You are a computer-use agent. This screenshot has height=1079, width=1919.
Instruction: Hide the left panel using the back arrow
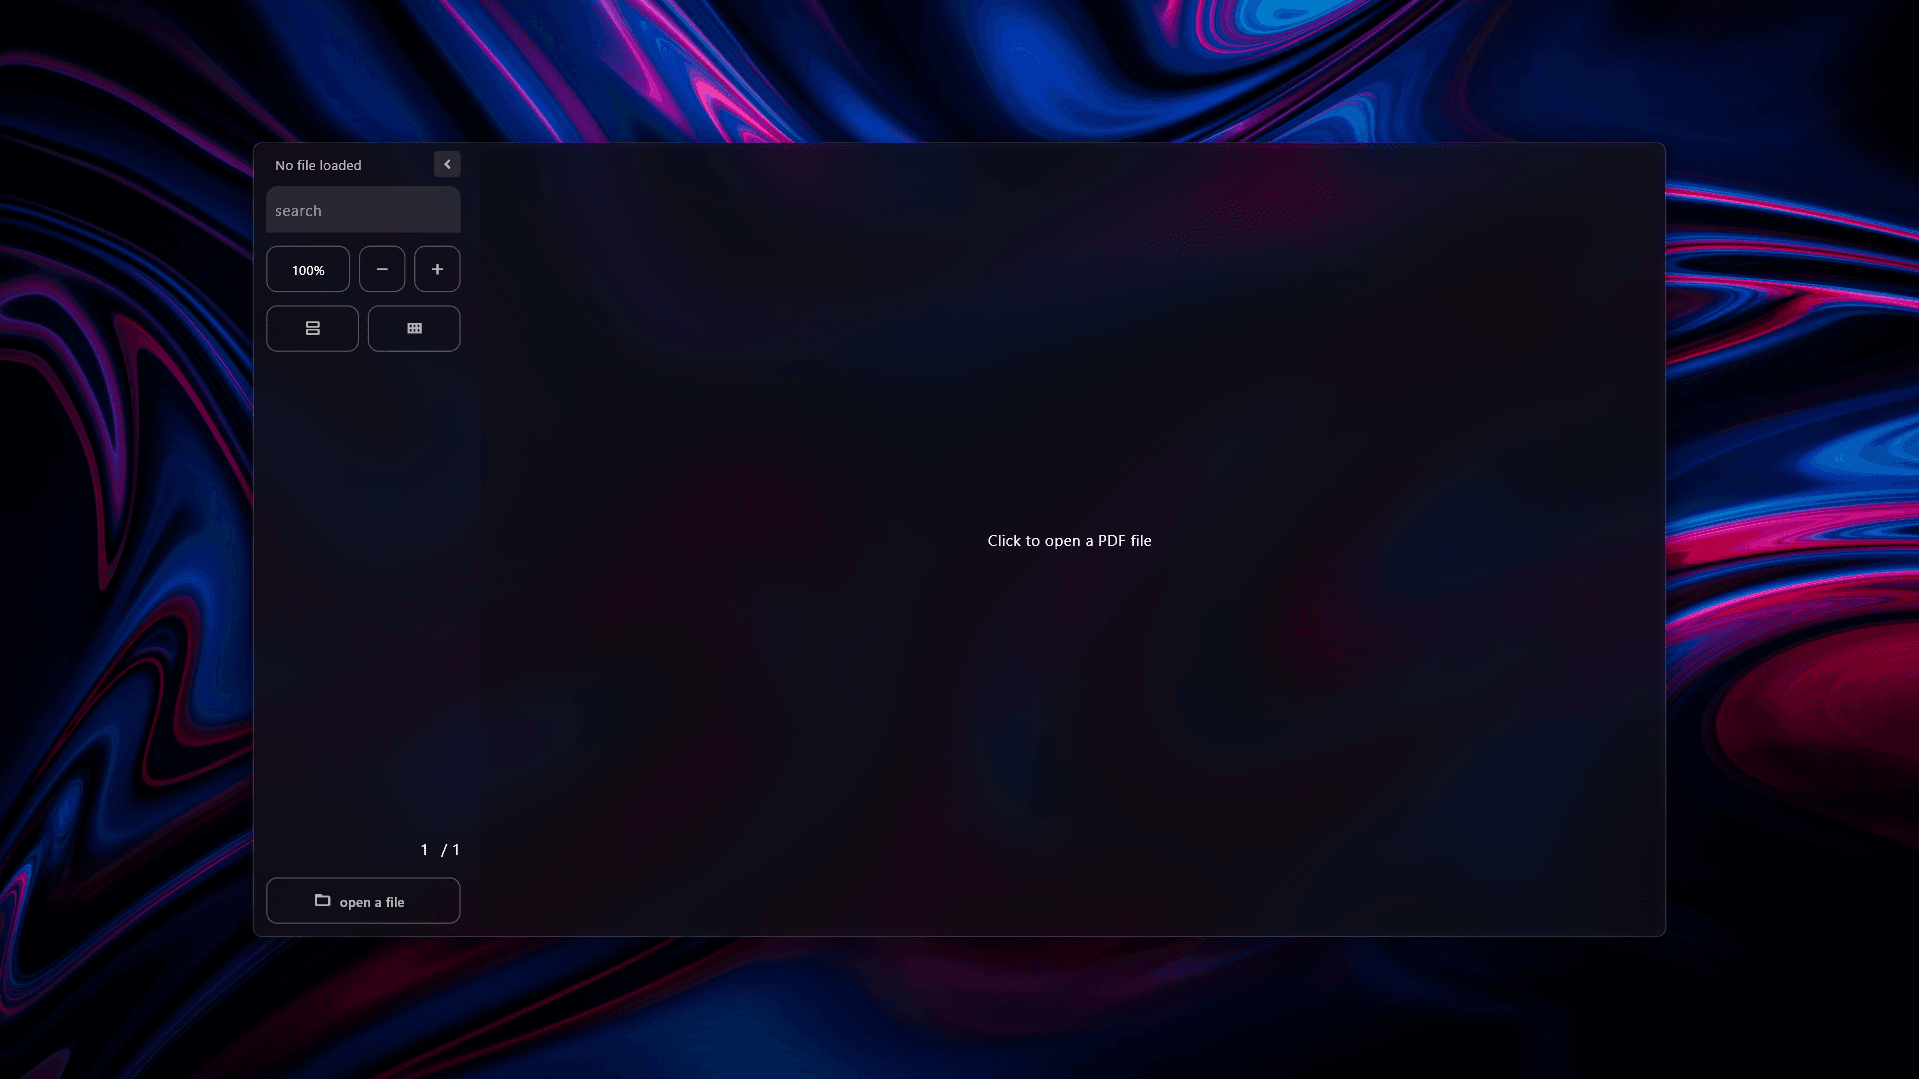pyautogui.click(x=447, y=164)
